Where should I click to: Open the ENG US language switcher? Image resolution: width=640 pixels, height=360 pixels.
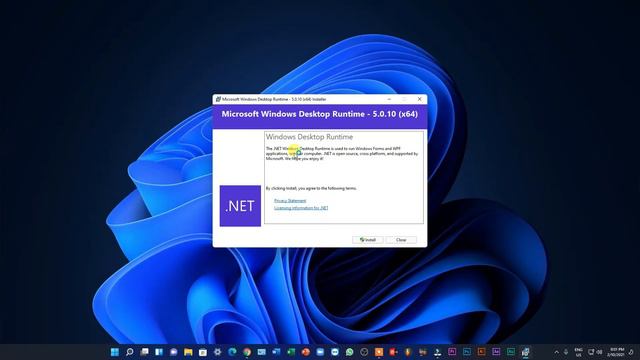click(x=578, y=352)
